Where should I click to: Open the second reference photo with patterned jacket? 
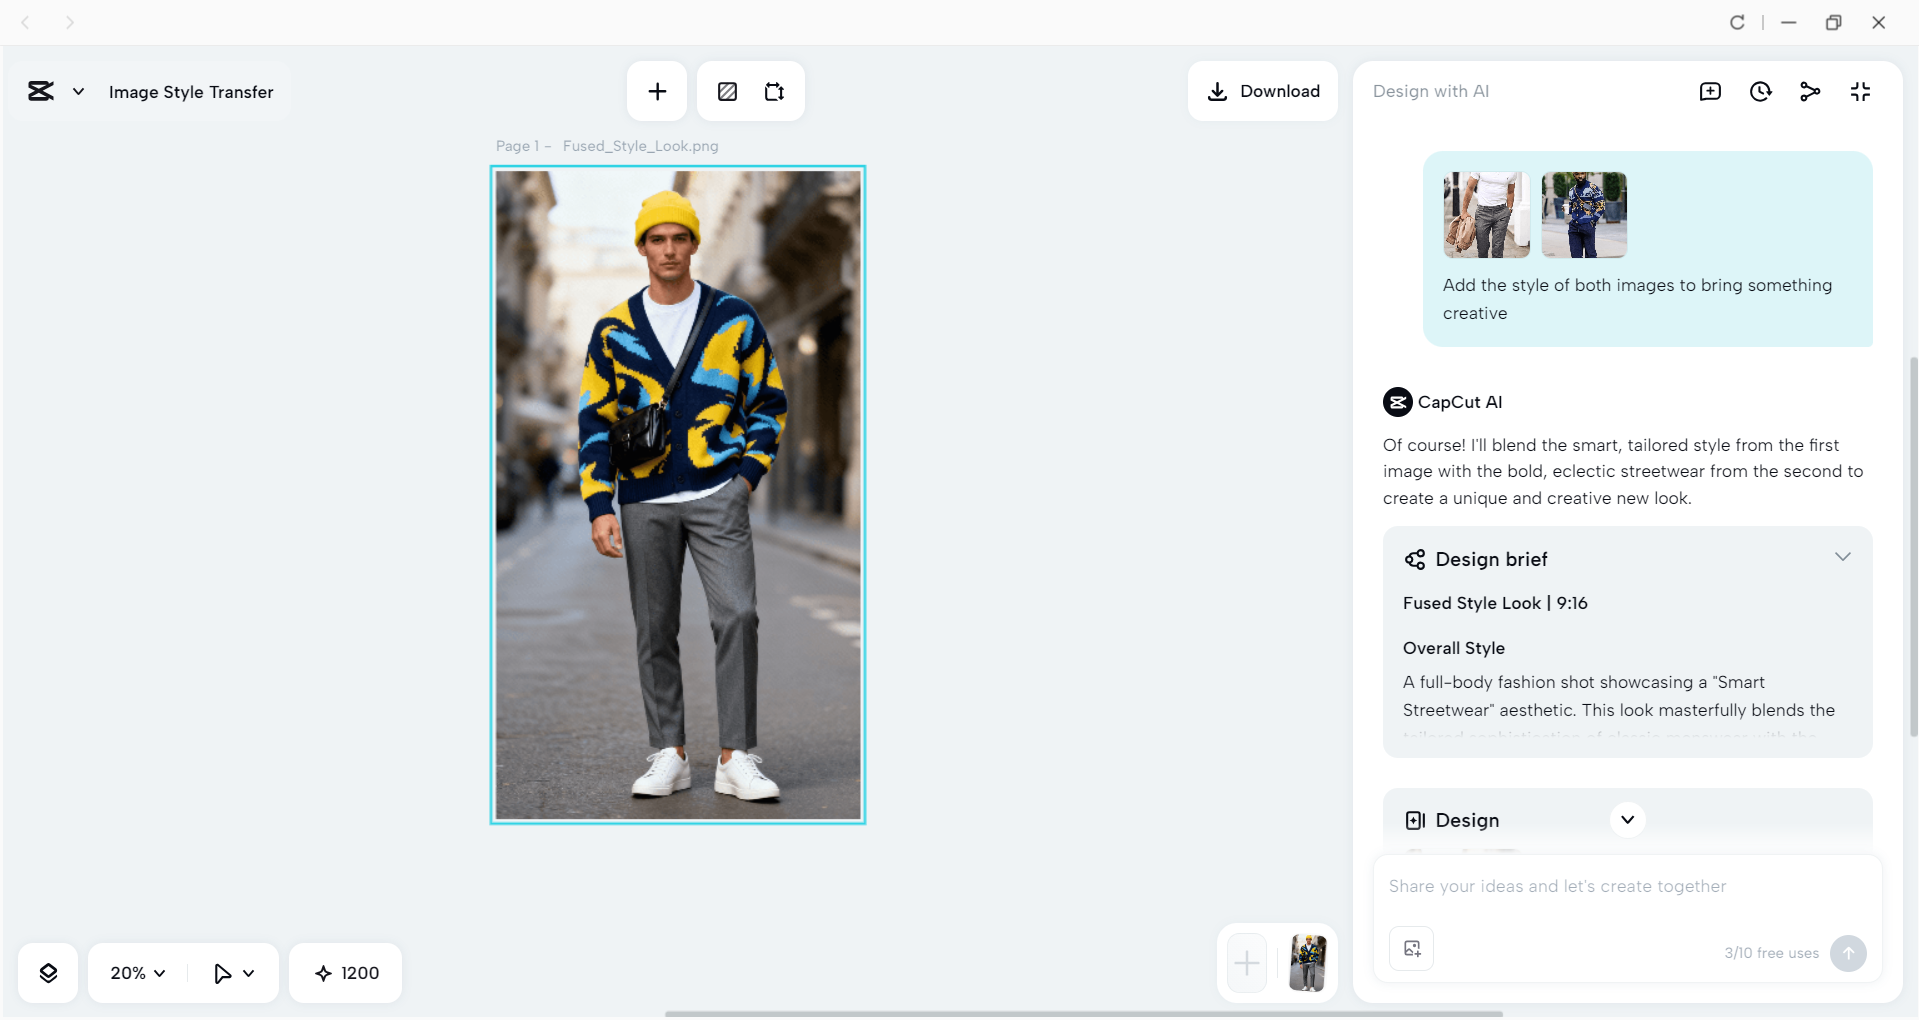(1584, 214)
